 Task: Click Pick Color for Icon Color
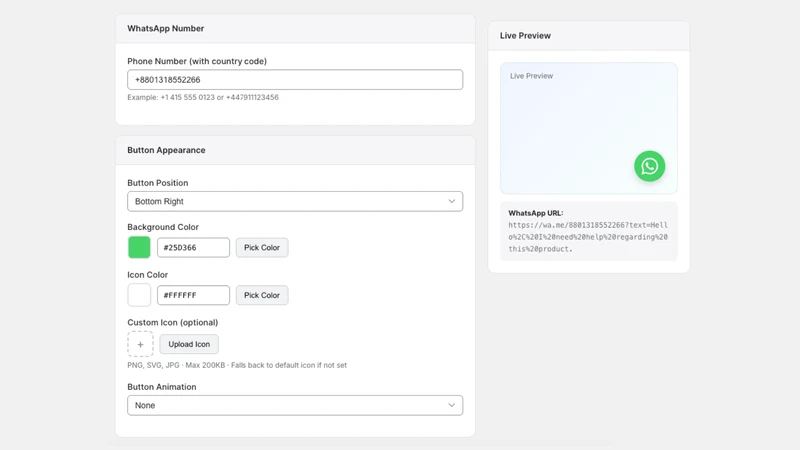click(x=262, y=295)
